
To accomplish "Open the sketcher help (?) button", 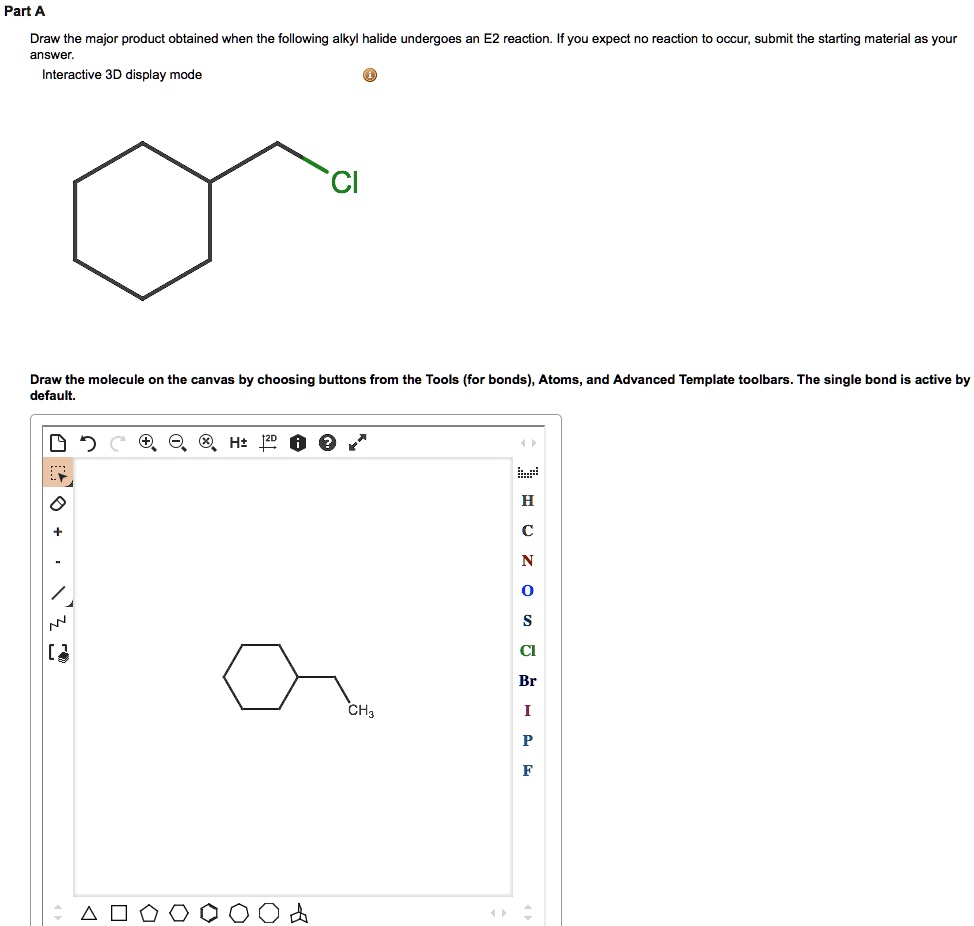I will pyautogui.click(x=327, y=442).
